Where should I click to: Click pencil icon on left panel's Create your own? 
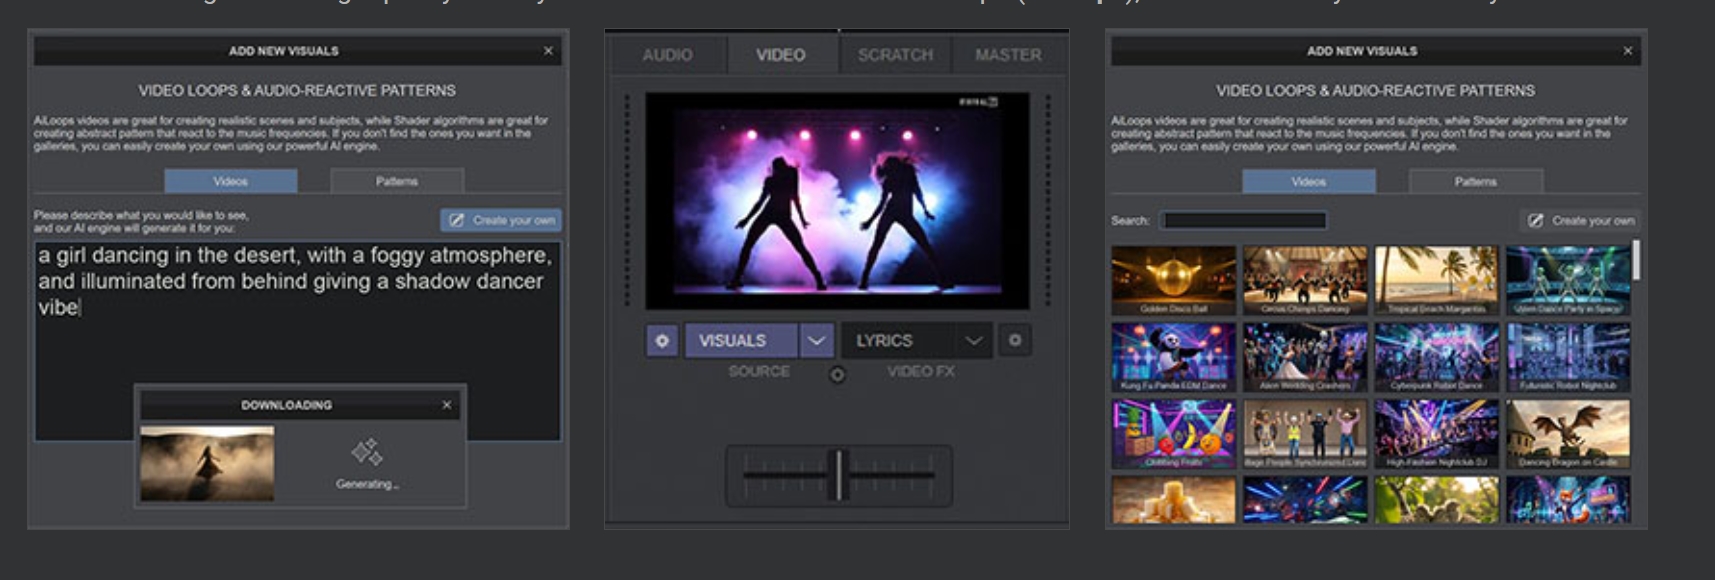point(457,220)
